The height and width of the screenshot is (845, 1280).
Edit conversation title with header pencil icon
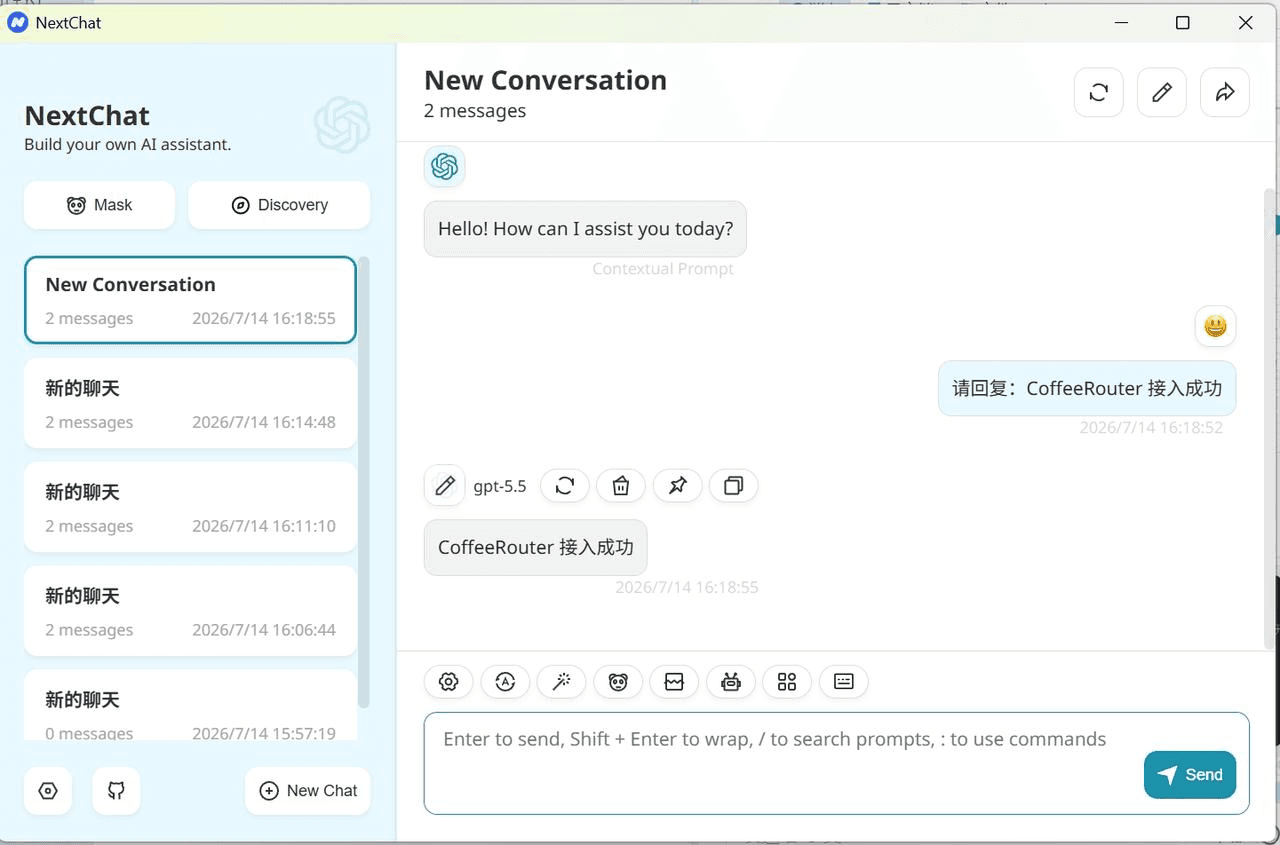[1161, 93]
